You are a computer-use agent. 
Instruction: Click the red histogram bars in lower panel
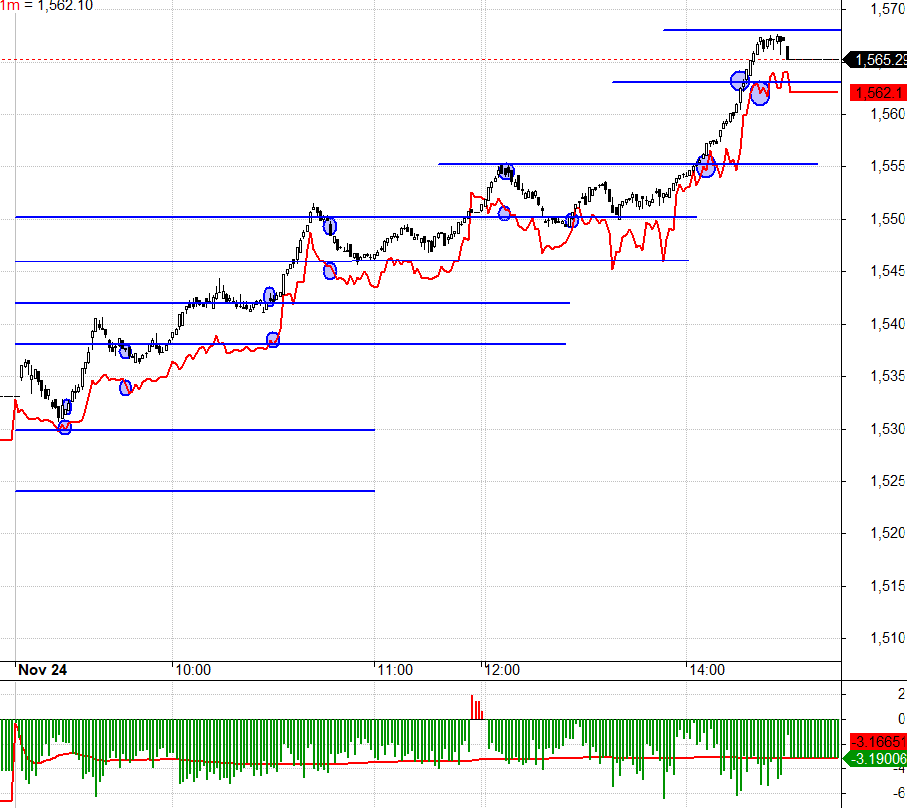click(x=477, y=707)
